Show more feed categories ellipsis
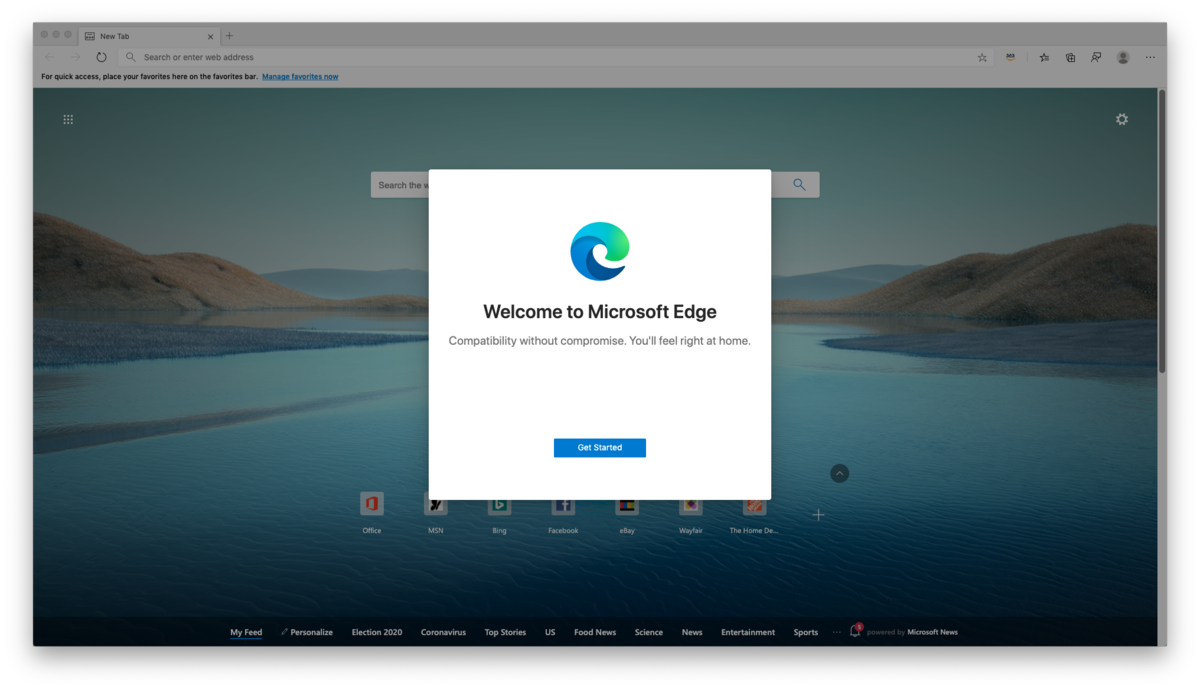This screenshot has width=1200, height=690. click(837, 632)
